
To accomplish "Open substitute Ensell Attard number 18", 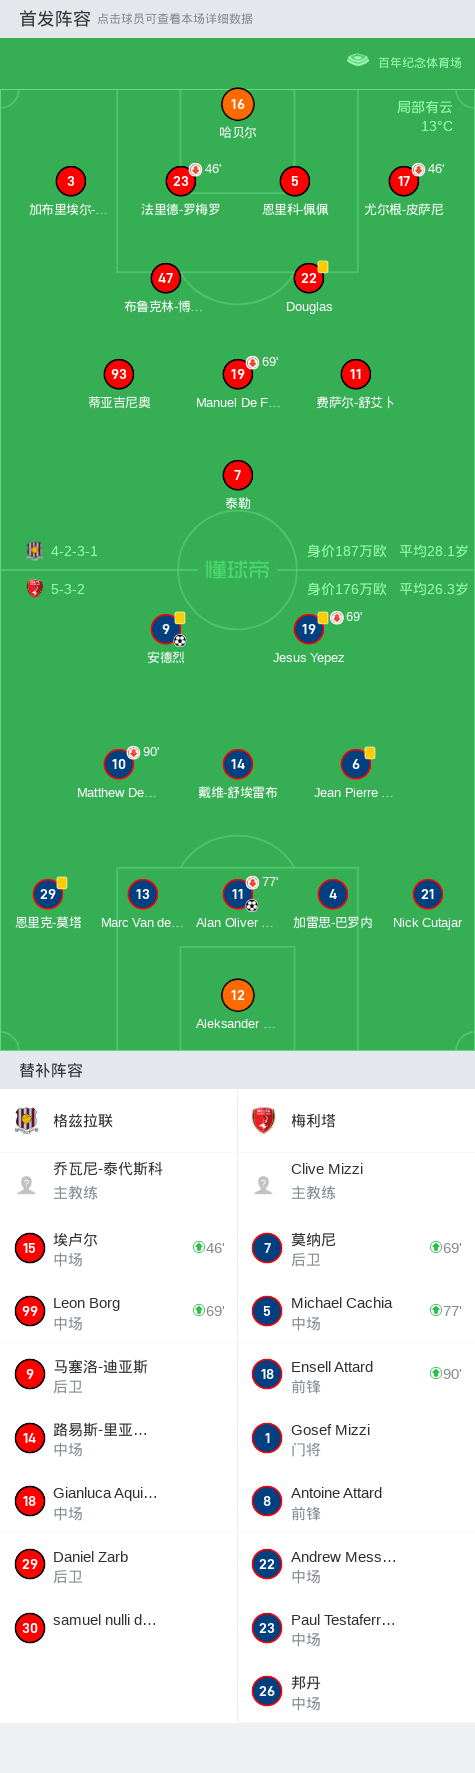I will [356, 1375].
